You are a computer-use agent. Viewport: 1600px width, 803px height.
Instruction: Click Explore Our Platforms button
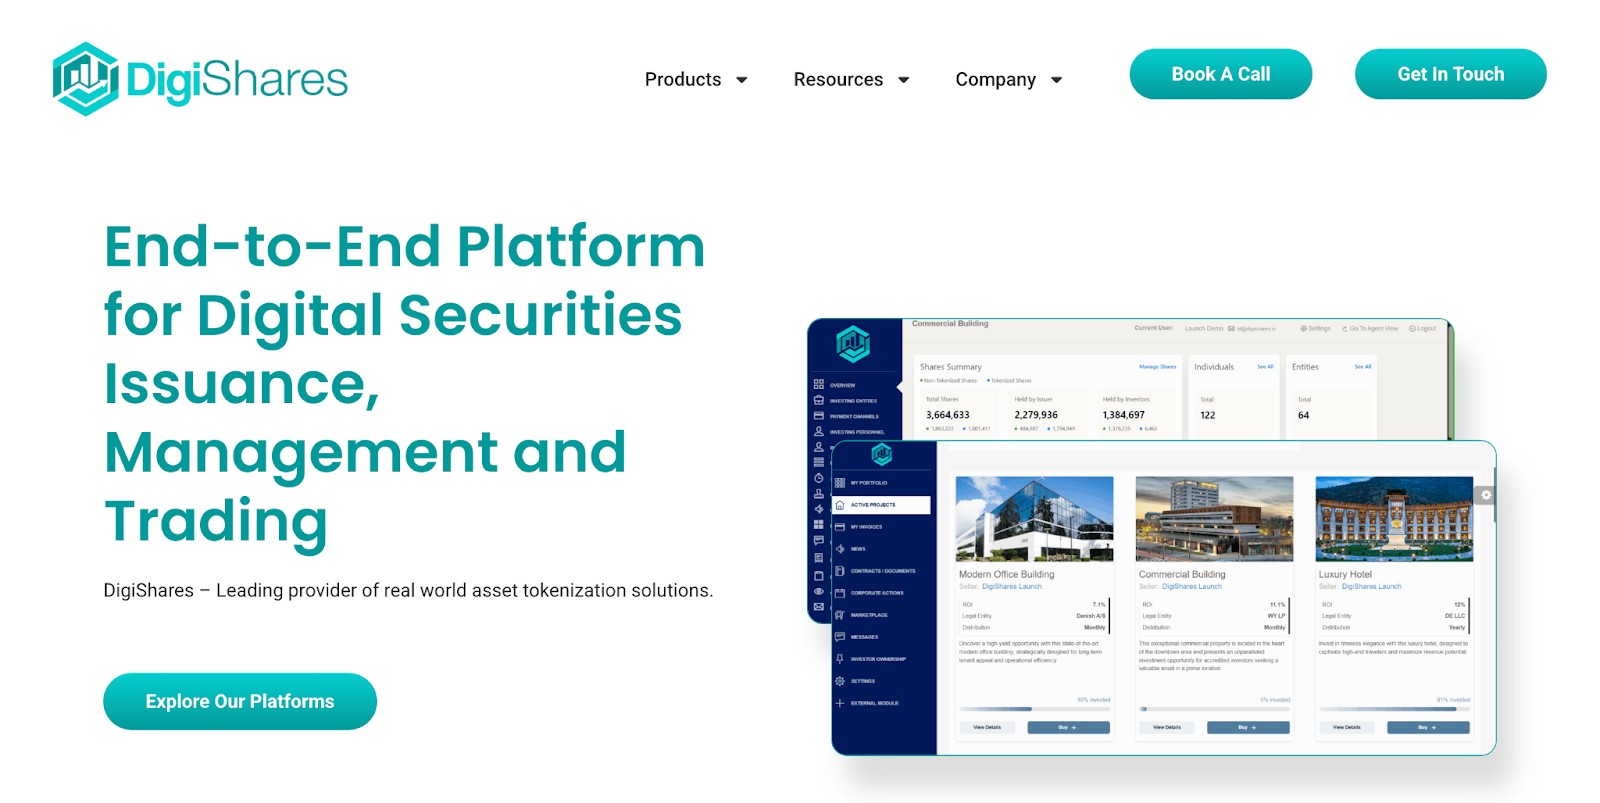pyautogui.click(x=240, y=701)
